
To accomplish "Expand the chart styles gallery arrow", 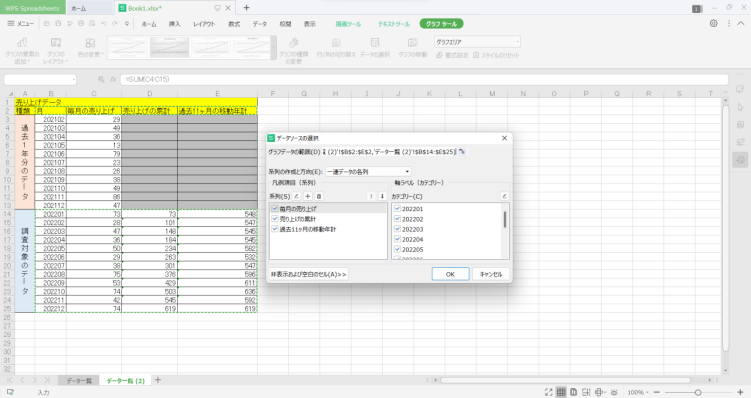I will point(274,48).
